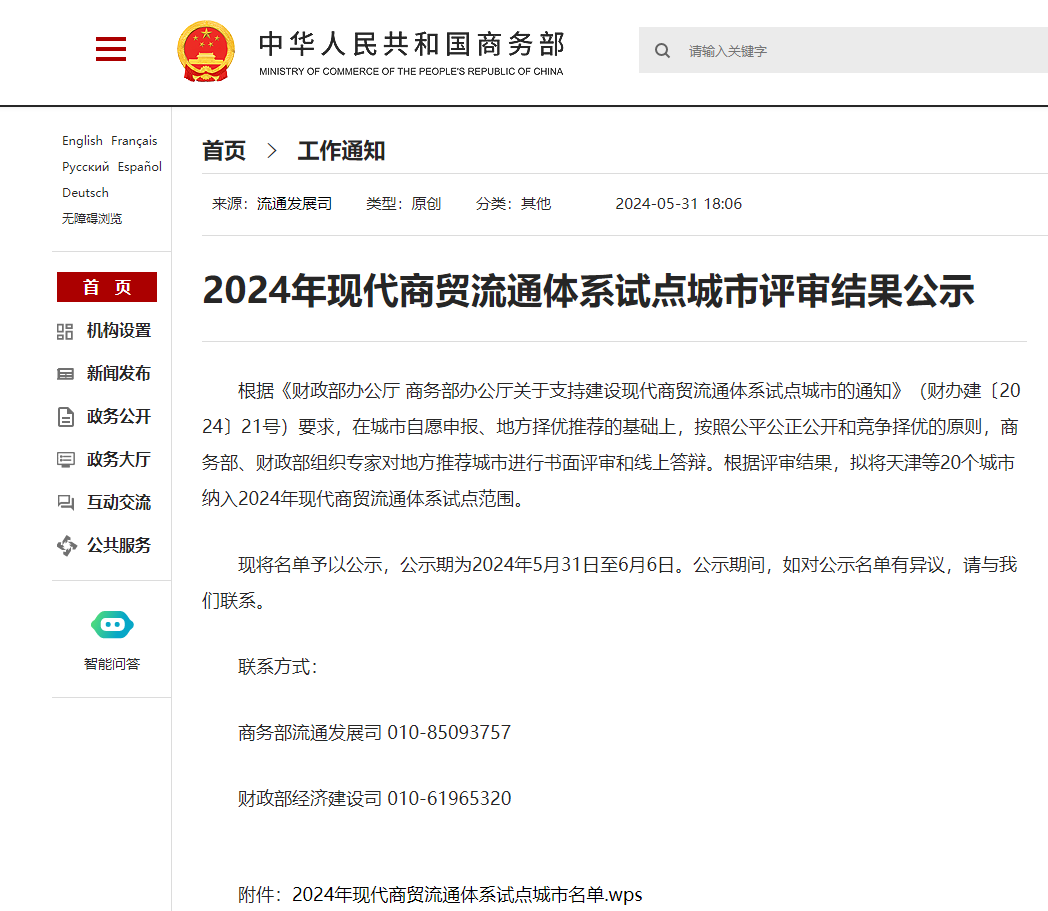Switch language to Deutsch
This screenshot has height=911, width=1048.
click(x=85, y=193)
